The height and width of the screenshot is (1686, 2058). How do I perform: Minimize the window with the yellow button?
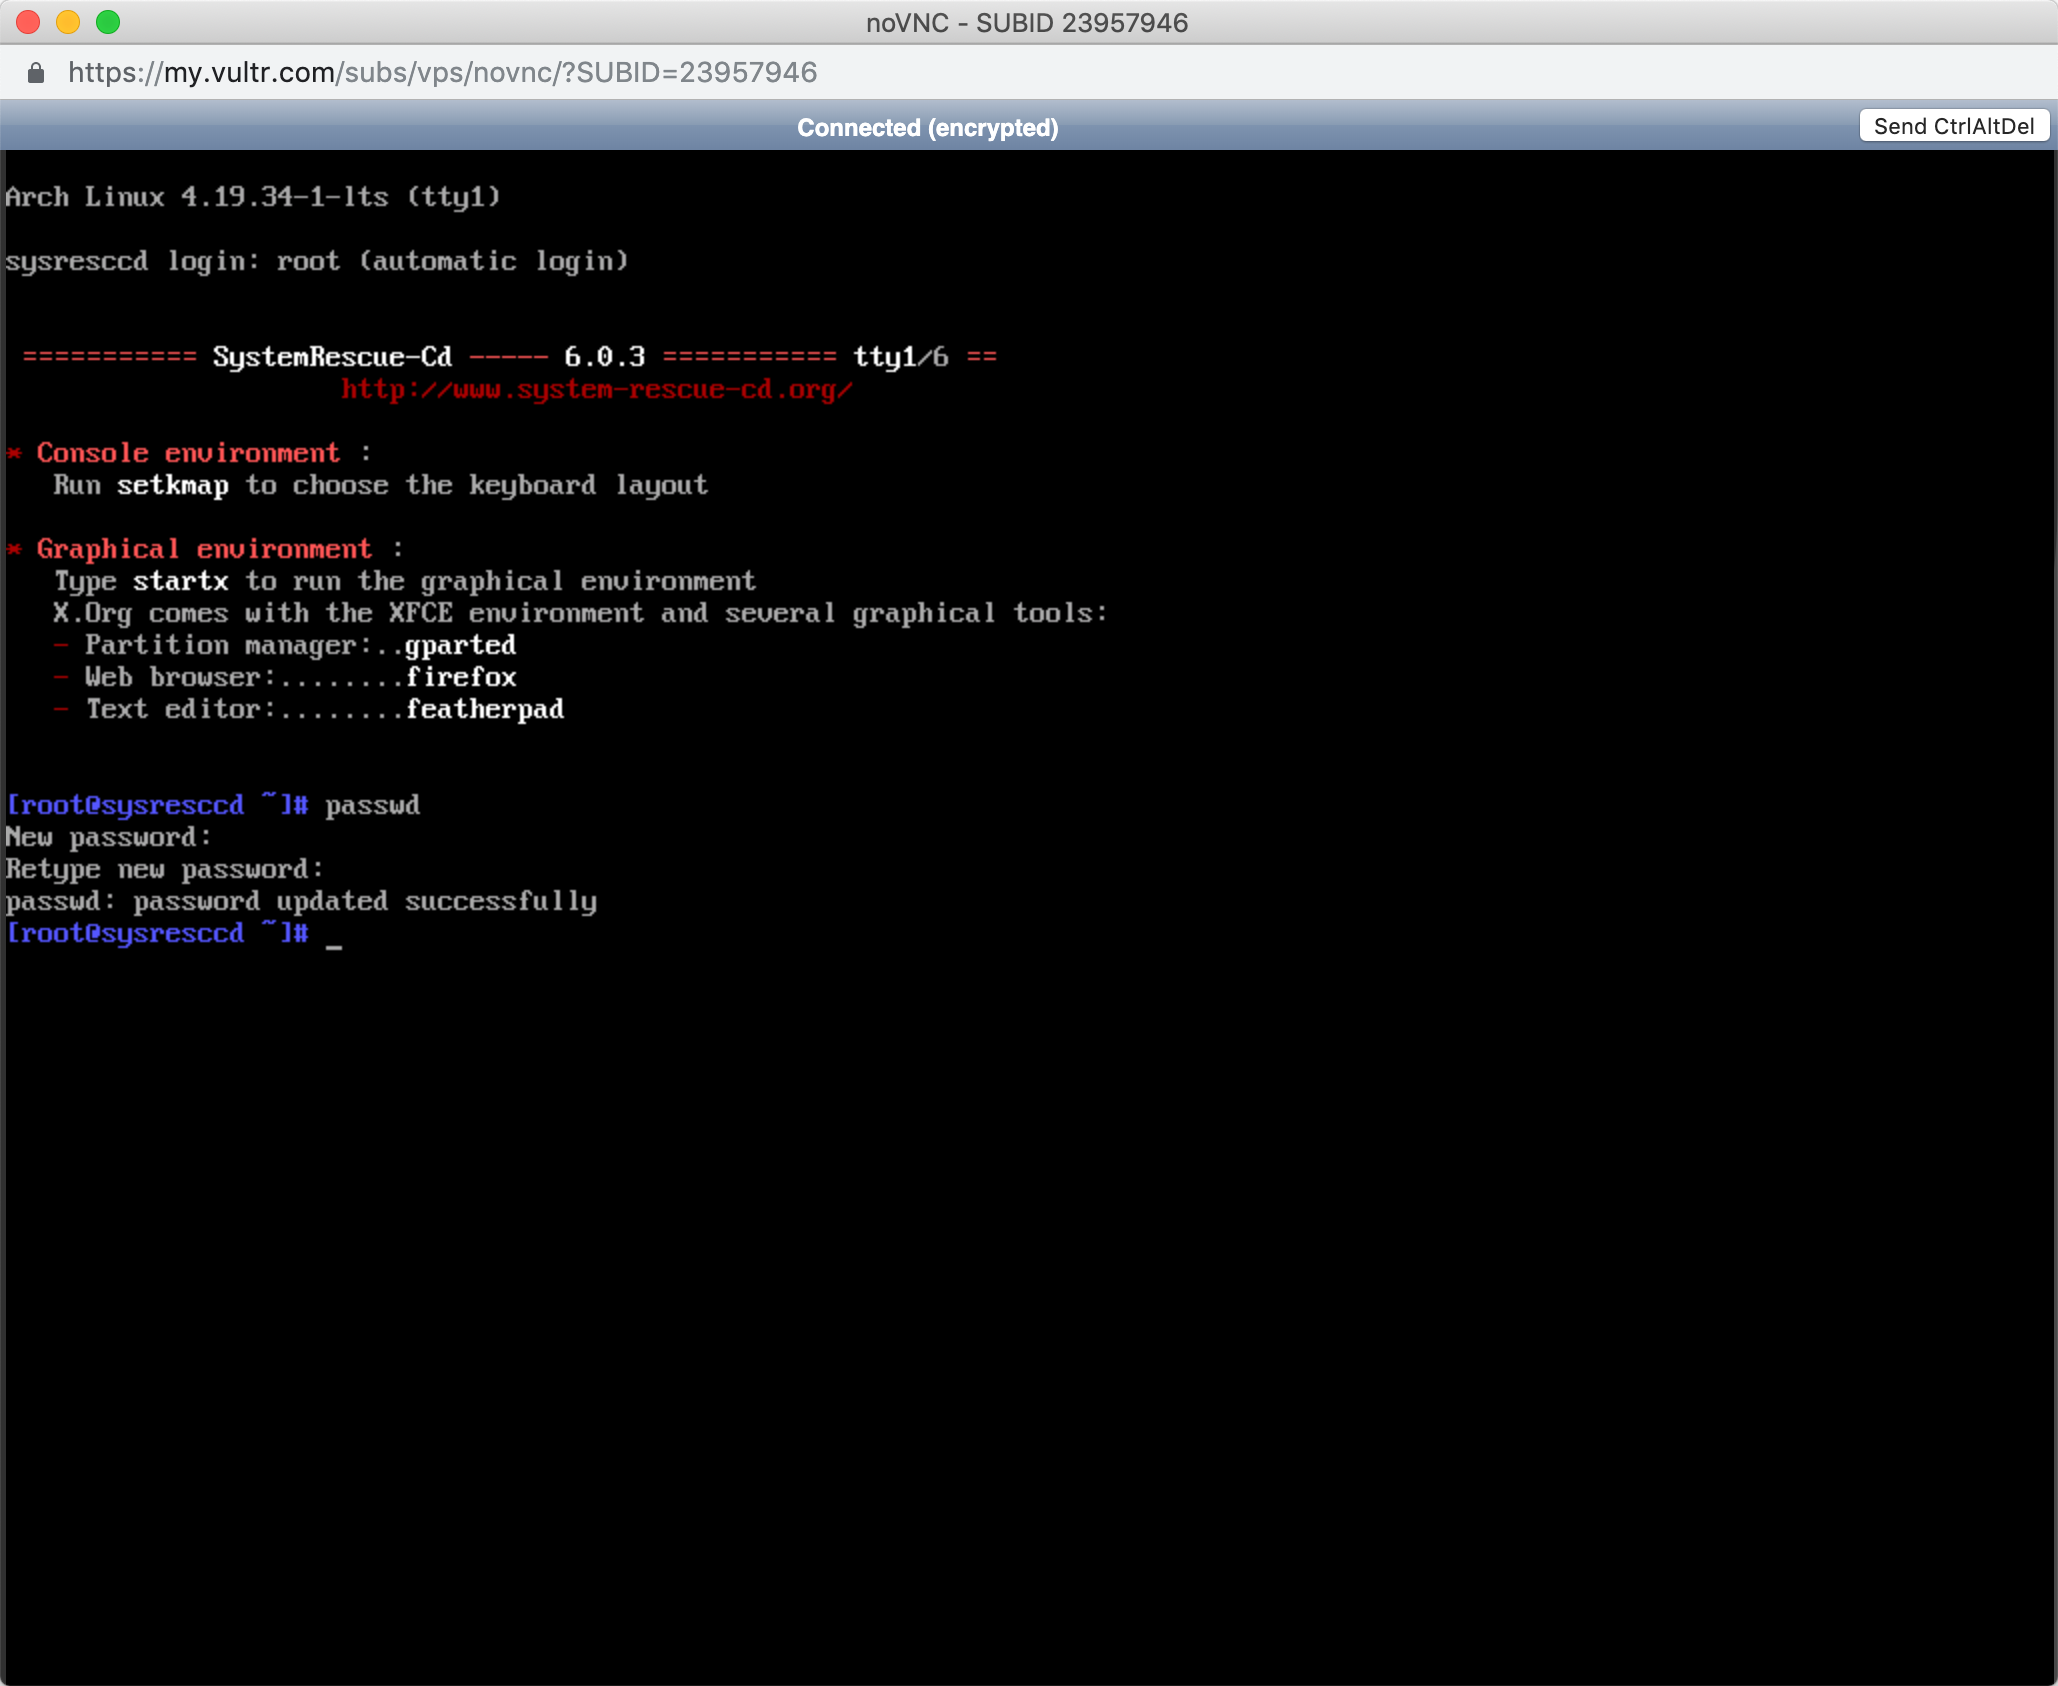tap(68, 22)
